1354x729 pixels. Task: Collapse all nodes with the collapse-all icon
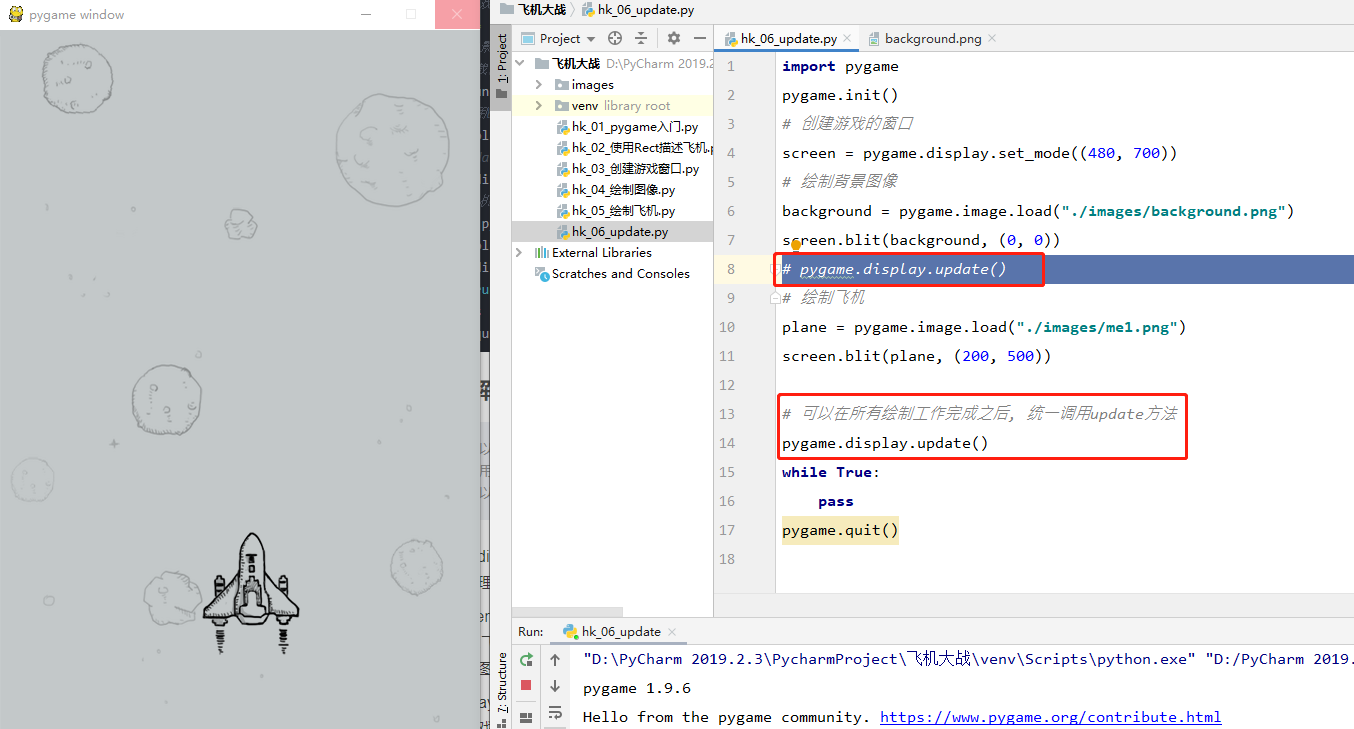[x=641, y=38]
